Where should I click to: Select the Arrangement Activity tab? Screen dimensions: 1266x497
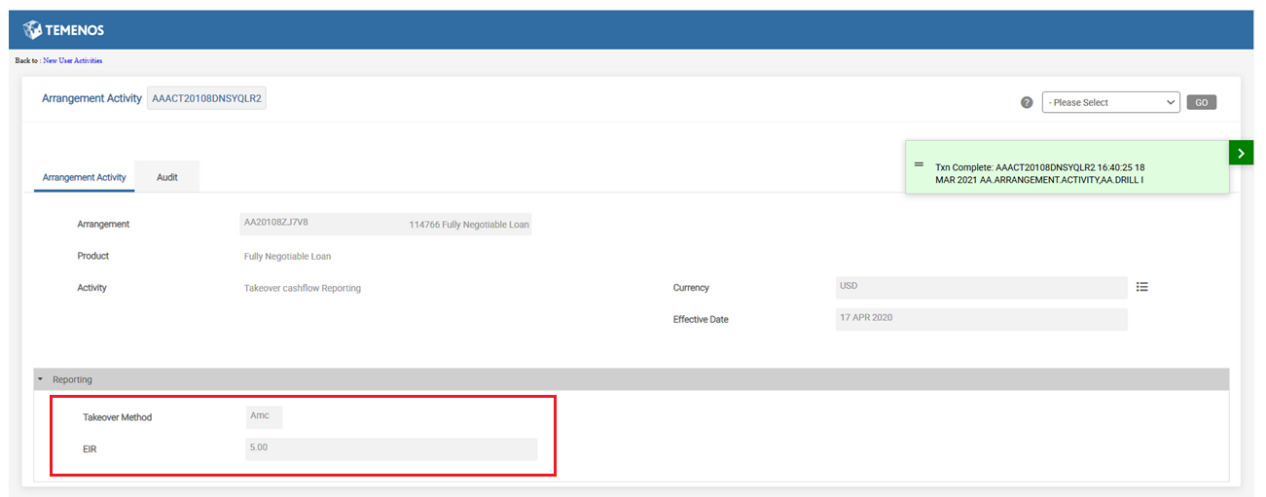84,177
